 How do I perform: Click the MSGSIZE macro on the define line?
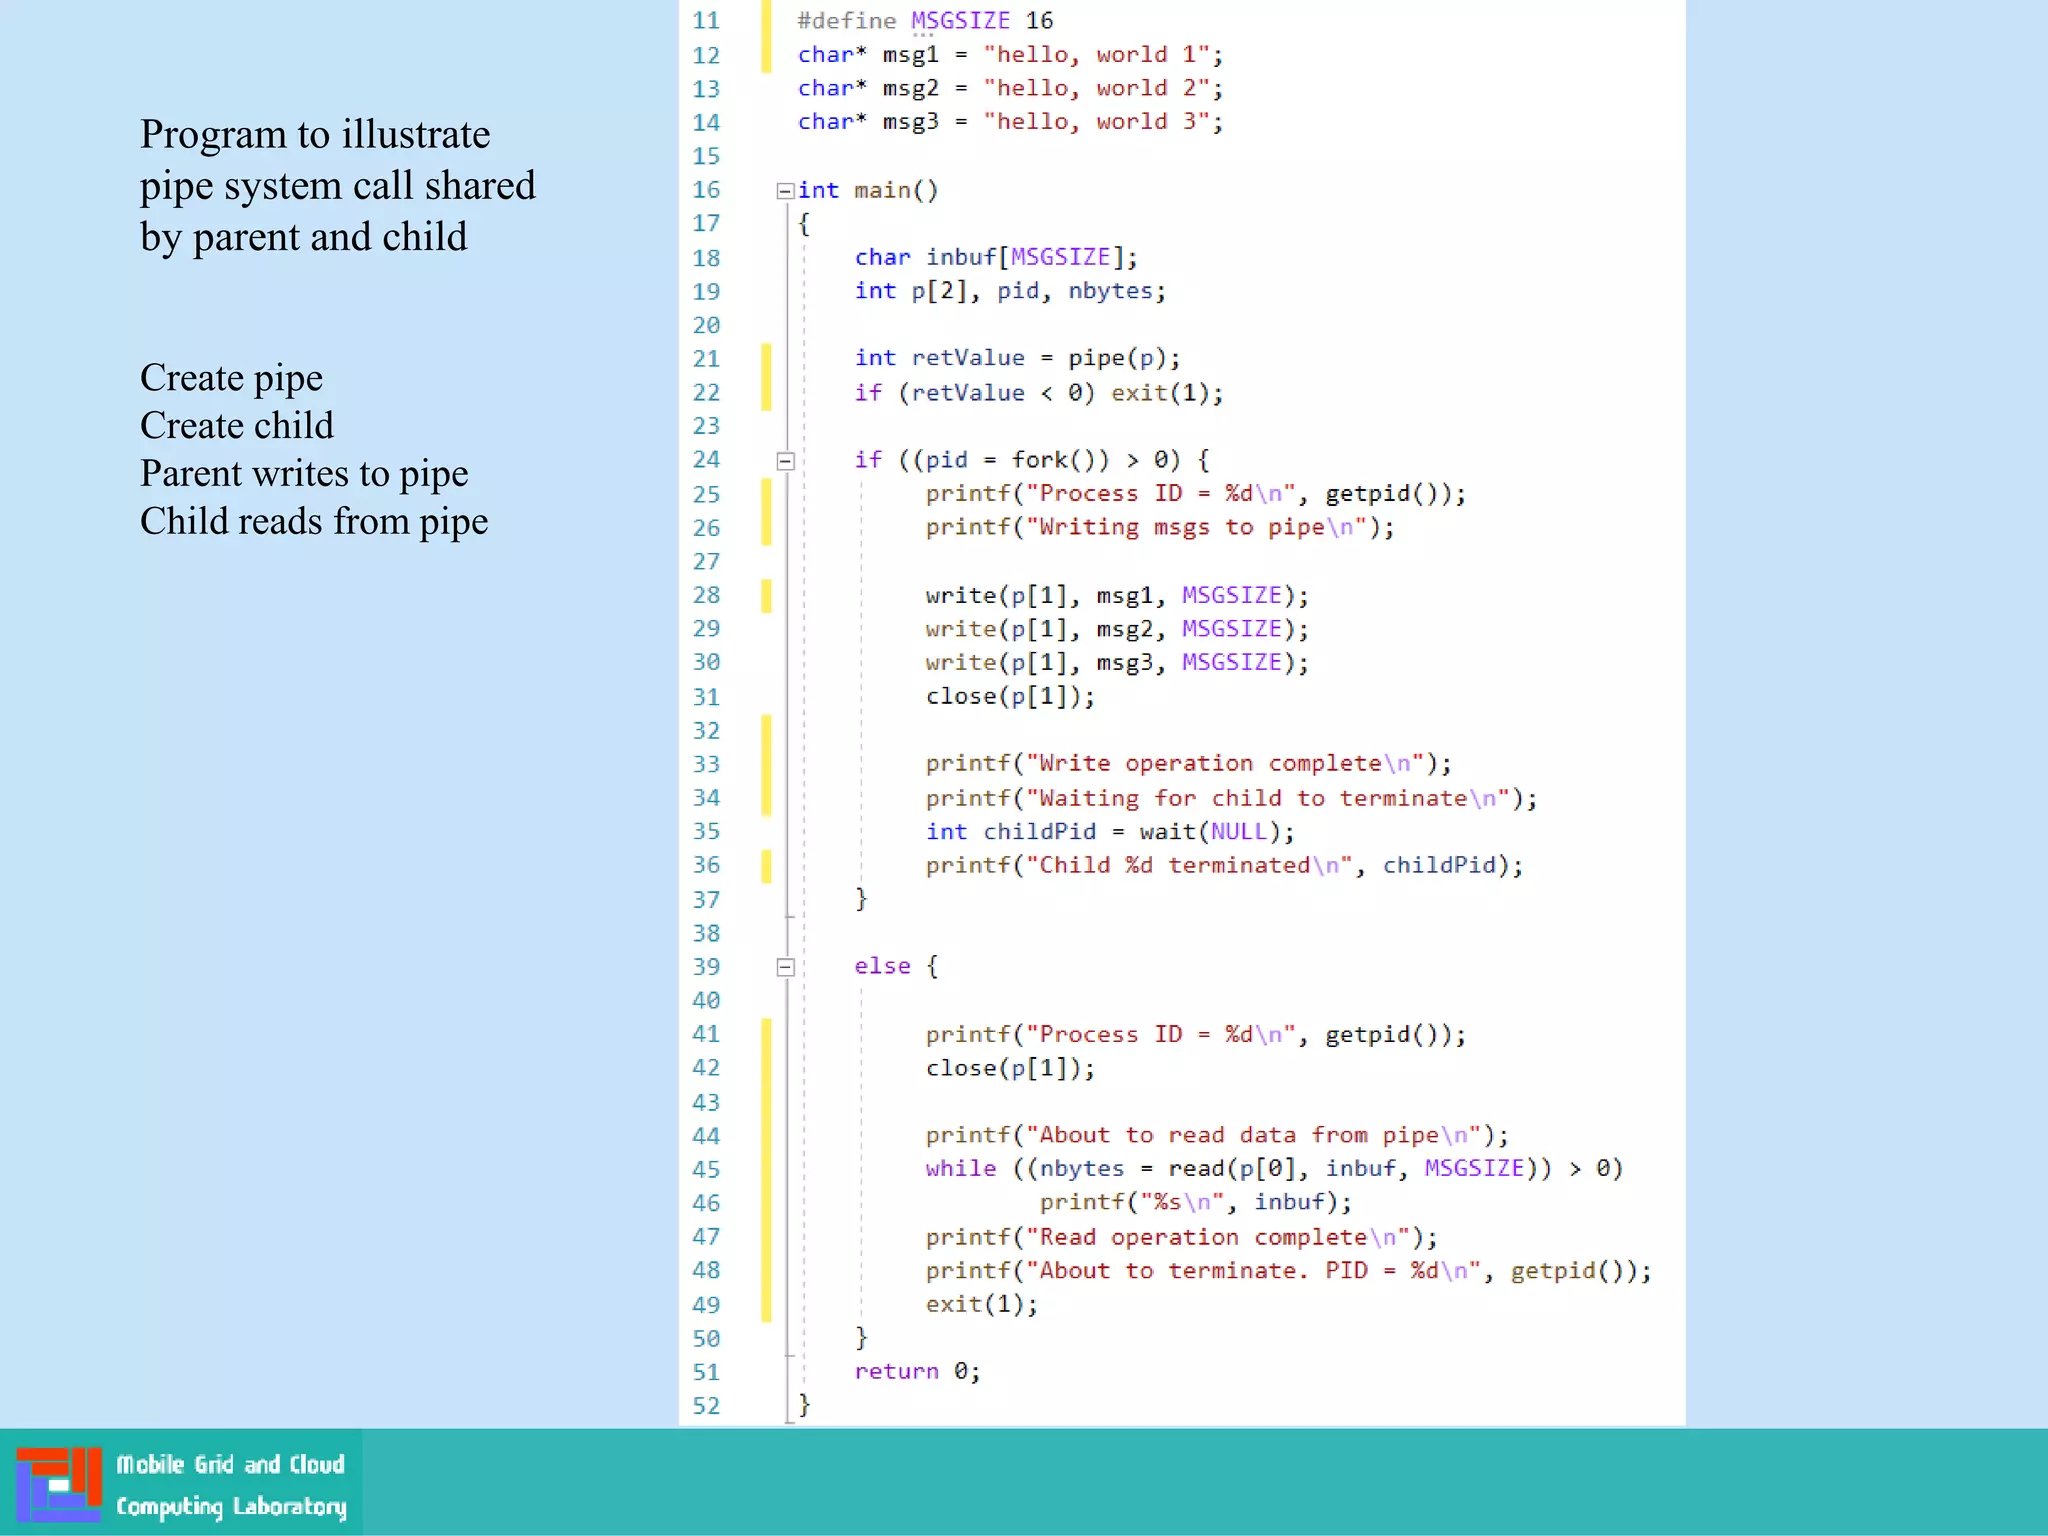(x=960, y=21)
